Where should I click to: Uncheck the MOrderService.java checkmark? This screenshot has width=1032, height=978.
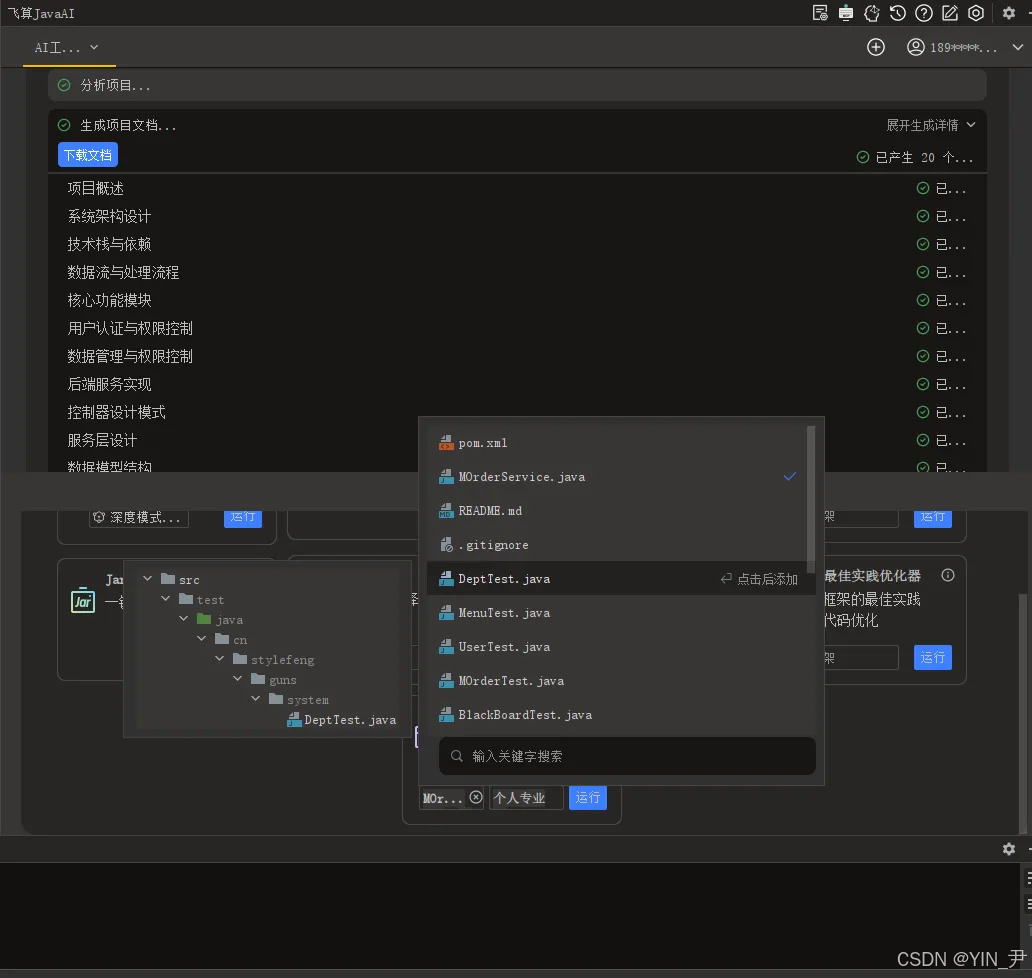point(790,476)
